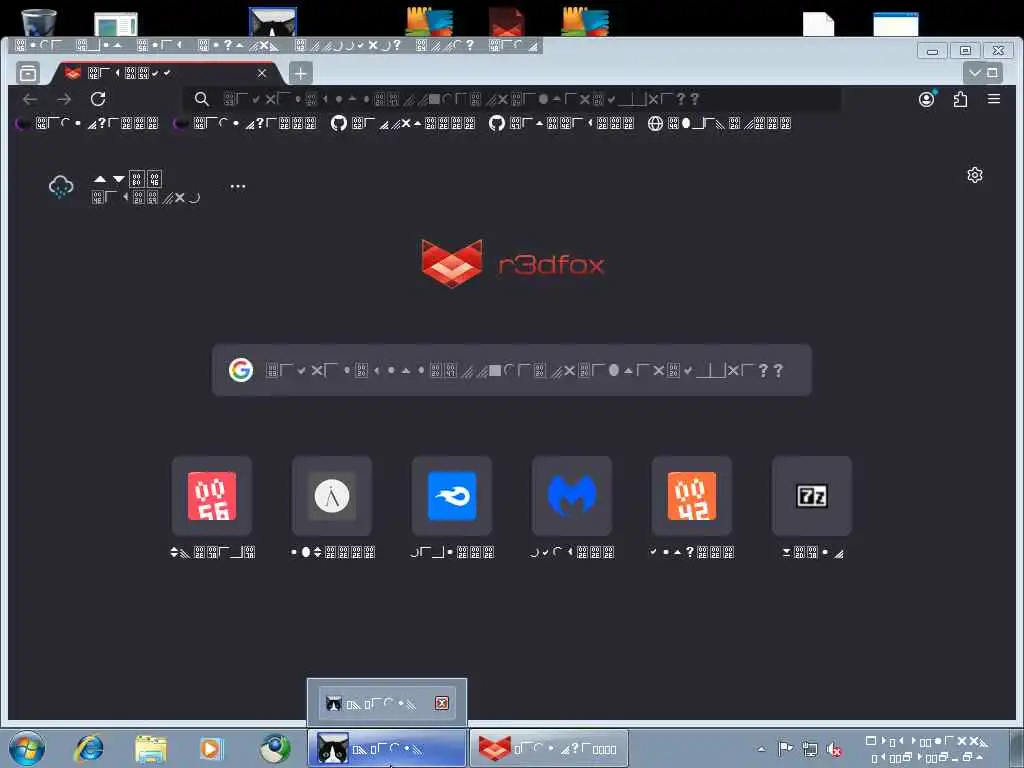
Task: Open Windows Explorer folder on taskbar
Action: [x=151, y=748]
